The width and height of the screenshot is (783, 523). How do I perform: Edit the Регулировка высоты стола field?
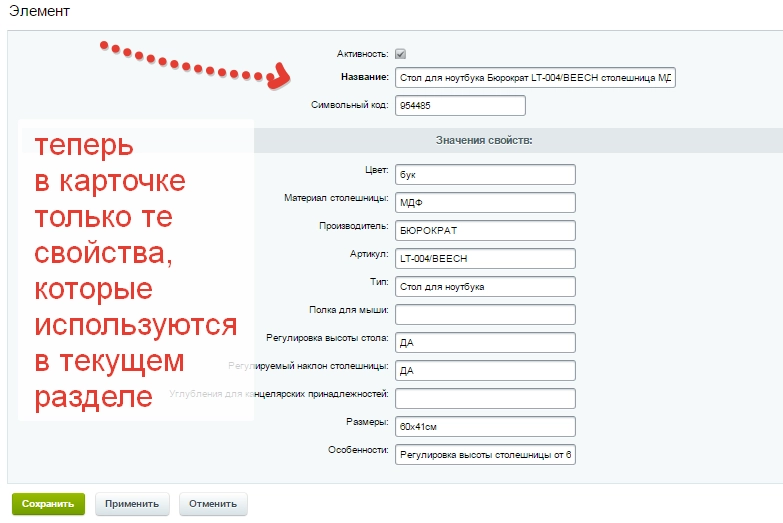[485, 343]
